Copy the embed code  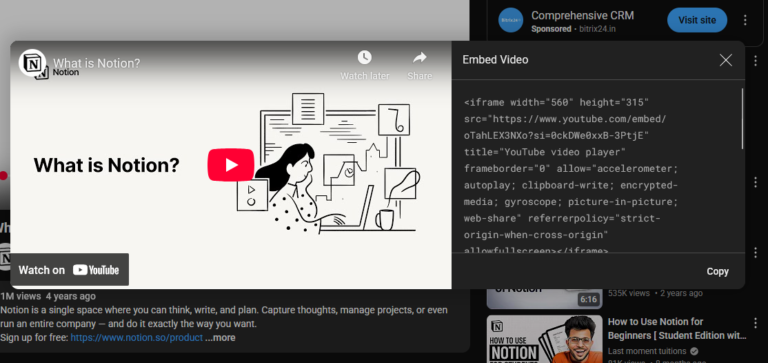click(717, 271)
